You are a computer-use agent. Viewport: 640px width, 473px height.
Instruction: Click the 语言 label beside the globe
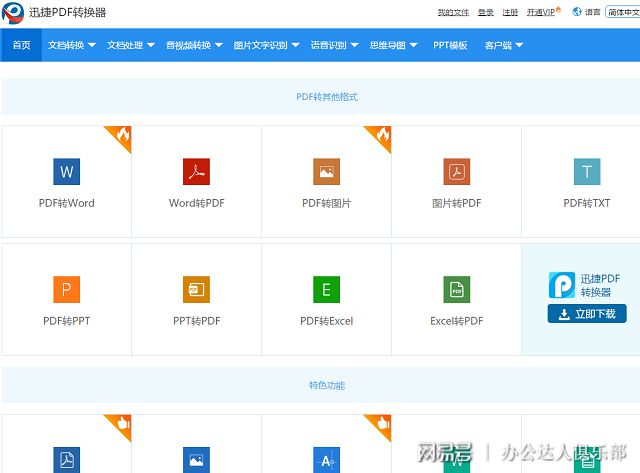[x=592, y=12]
